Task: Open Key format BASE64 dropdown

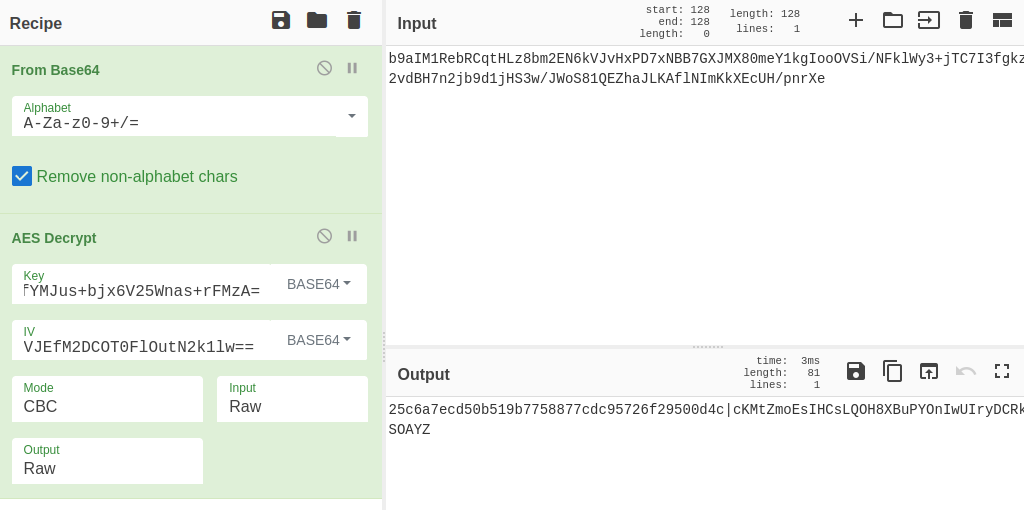Action: 319,284
